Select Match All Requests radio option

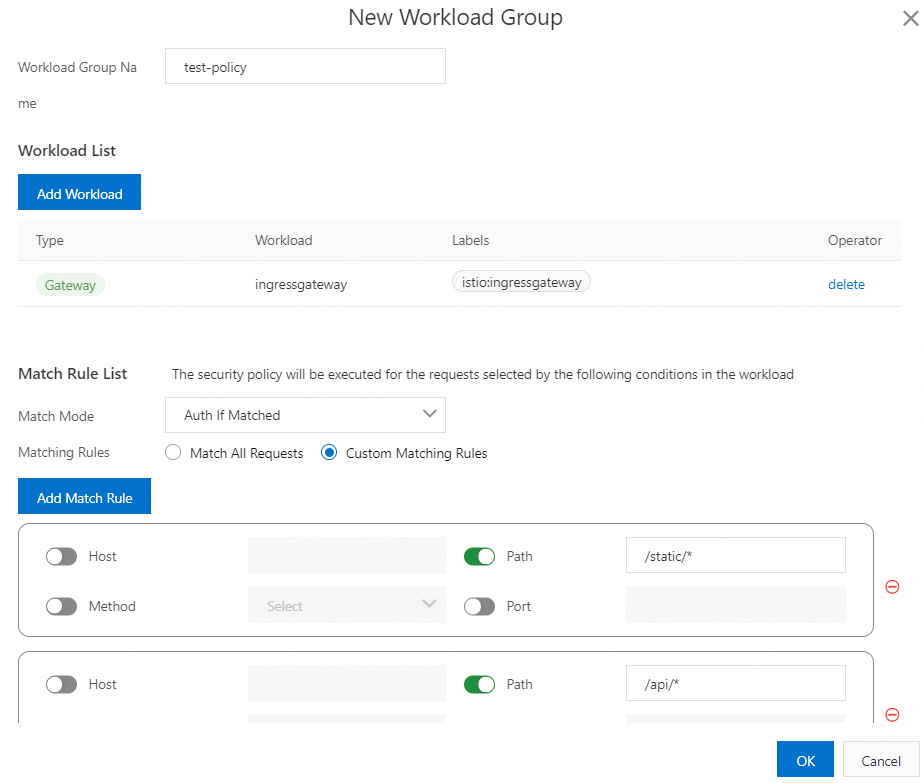[174, 453]
